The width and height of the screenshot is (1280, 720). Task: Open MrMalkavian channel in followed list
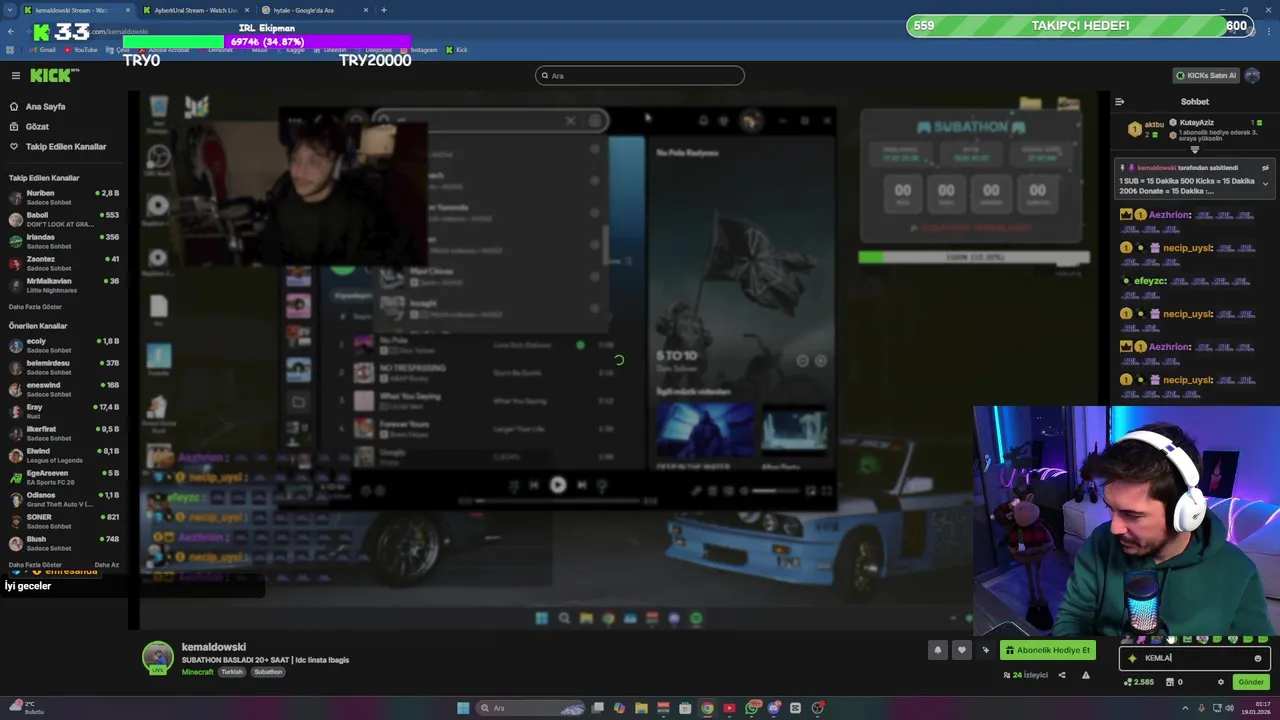tap(63, 285)
